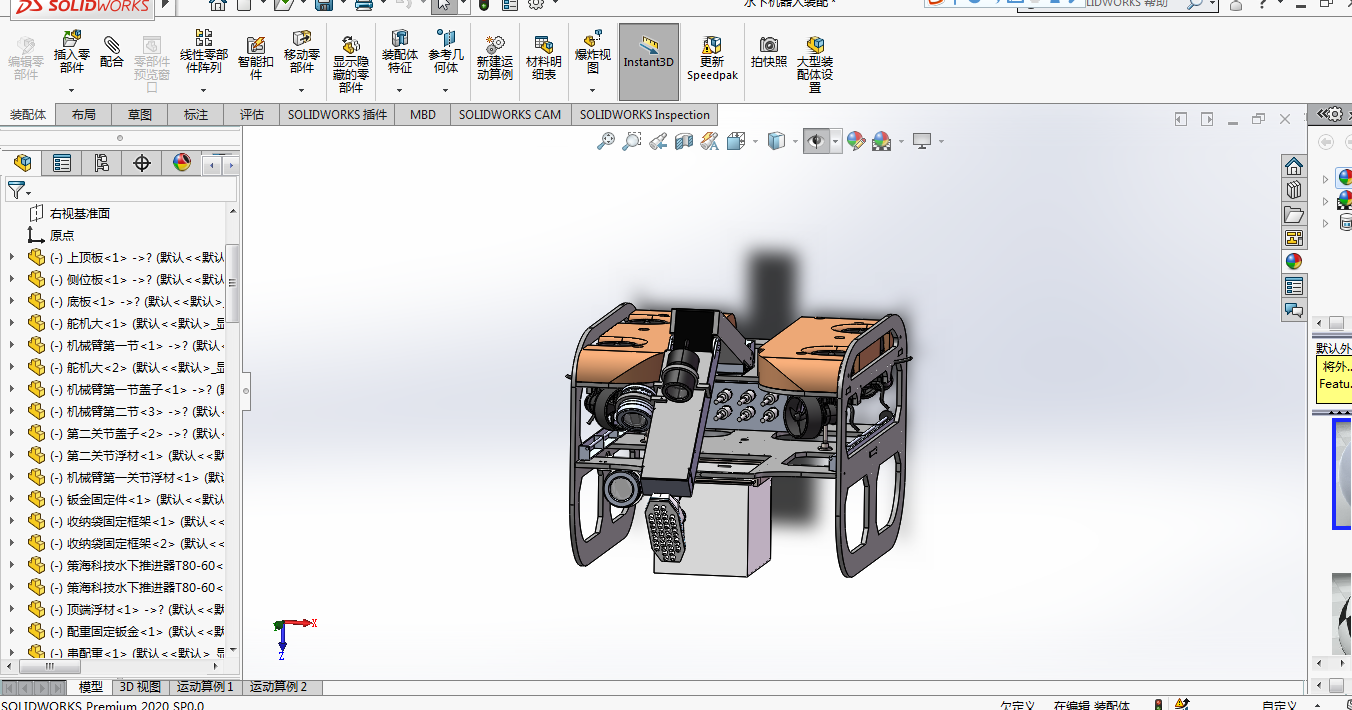Click the Dynamic Annotation Views icon
This screenshot has height=710, width=1352.
click(709, 142)
